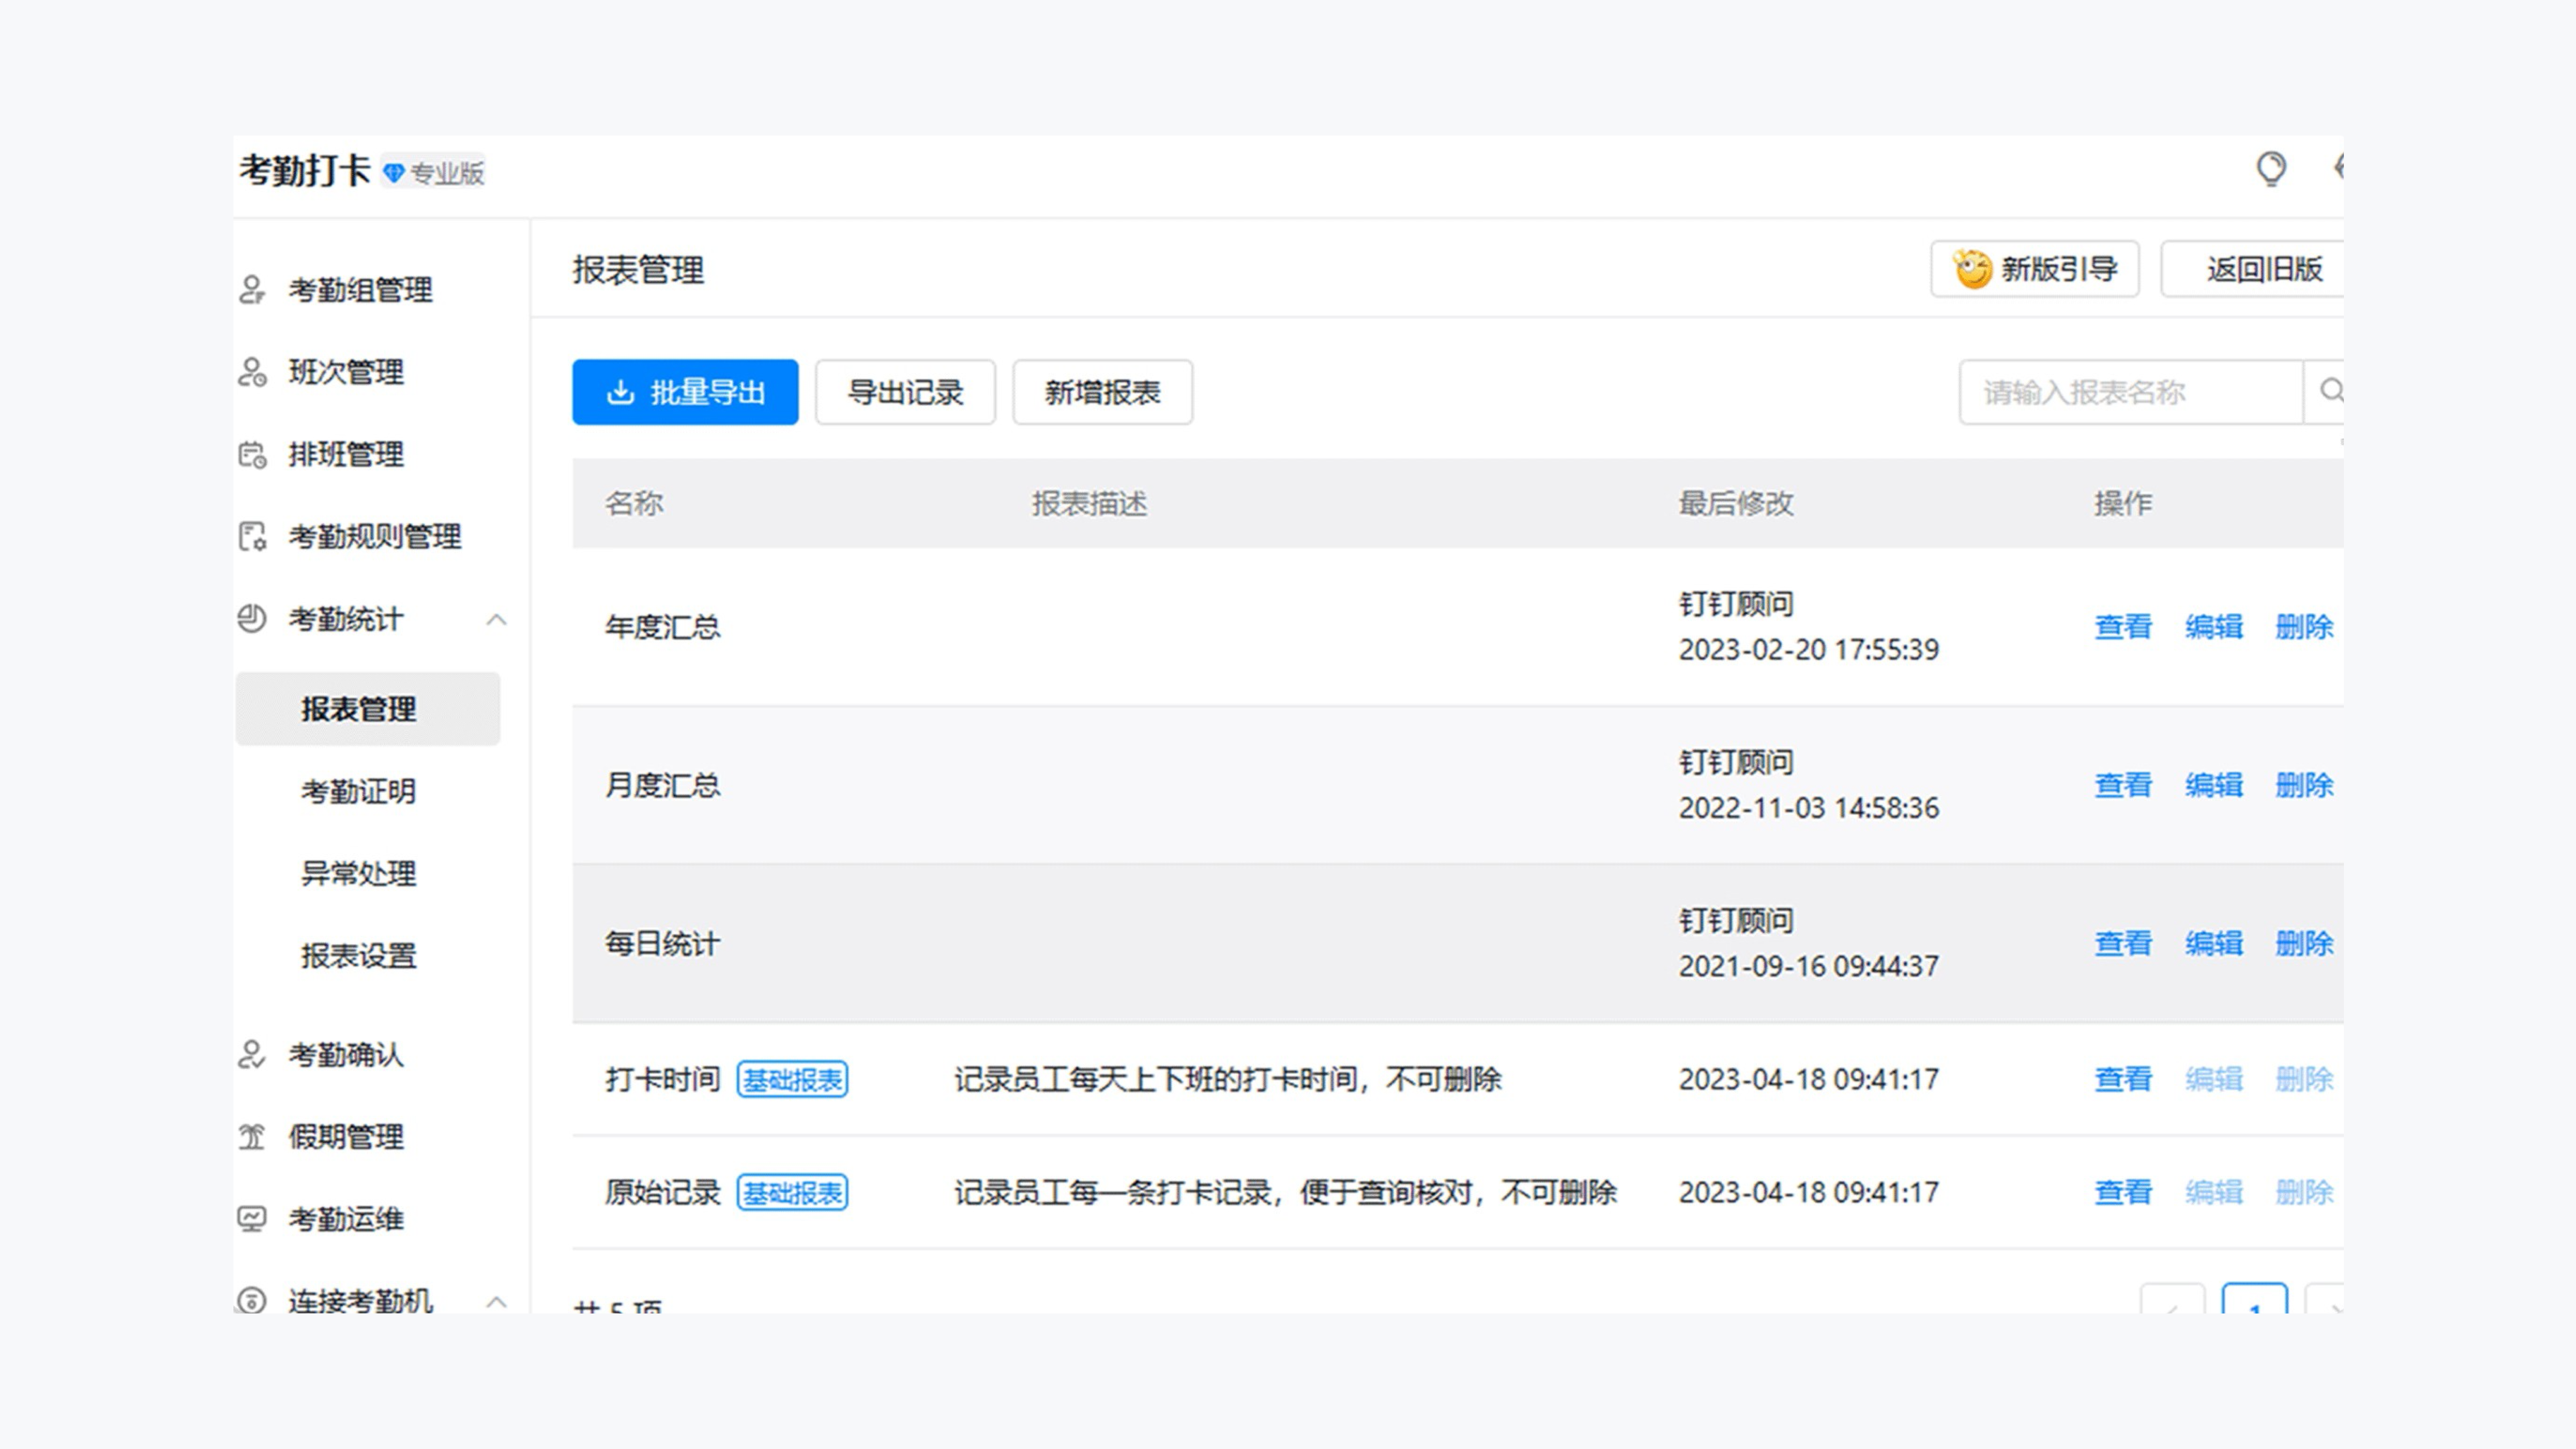Click the 月度汇总 report name

tap(662, 785)
